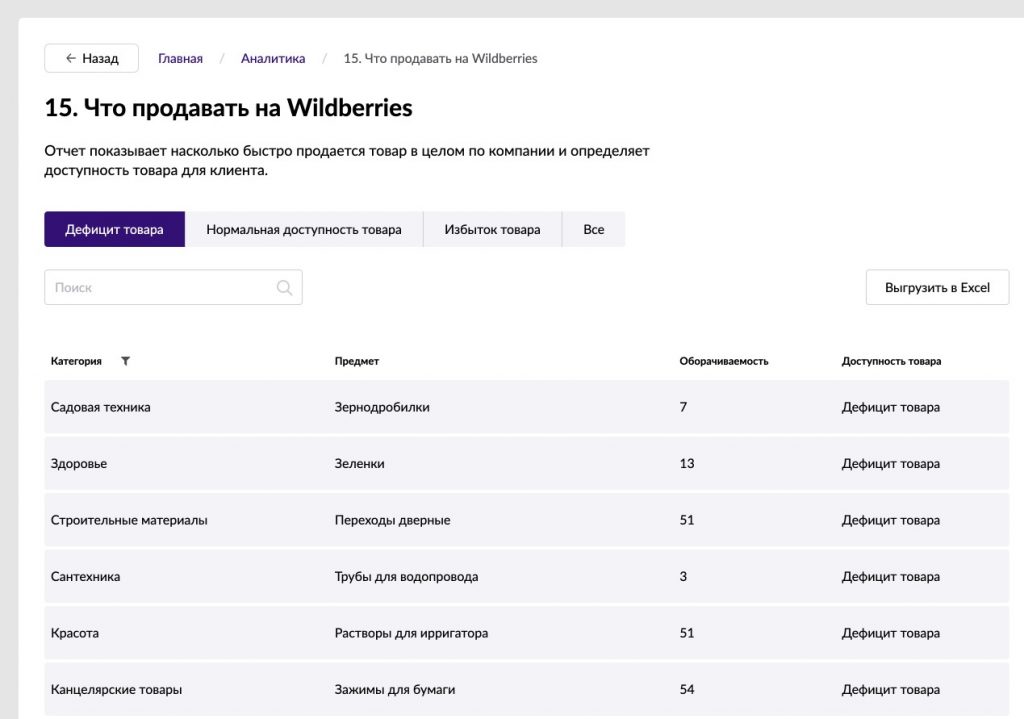Select the Зеленки row under Здоровье
Image resolution: width=1024 pixels, height=719 pixels.
coord(526,464)
